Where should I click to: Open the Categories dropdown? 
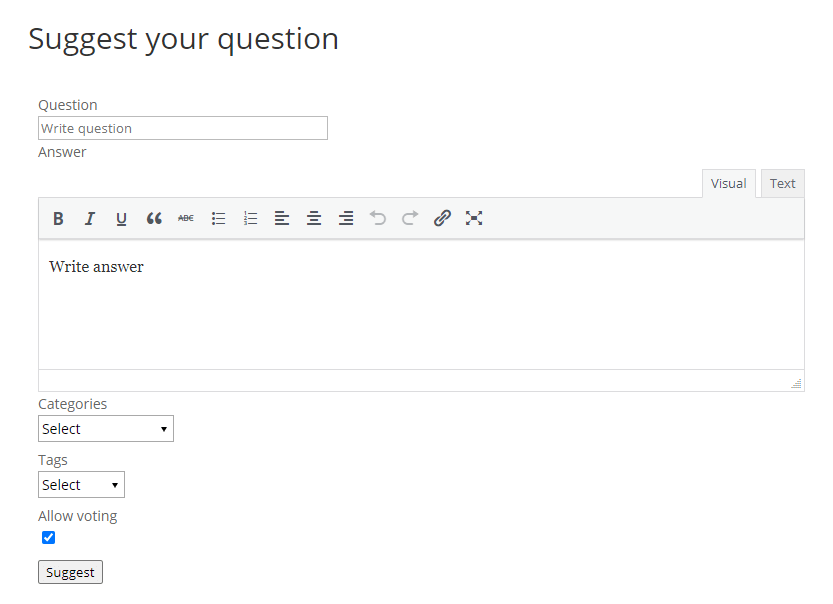pos(105,429)
